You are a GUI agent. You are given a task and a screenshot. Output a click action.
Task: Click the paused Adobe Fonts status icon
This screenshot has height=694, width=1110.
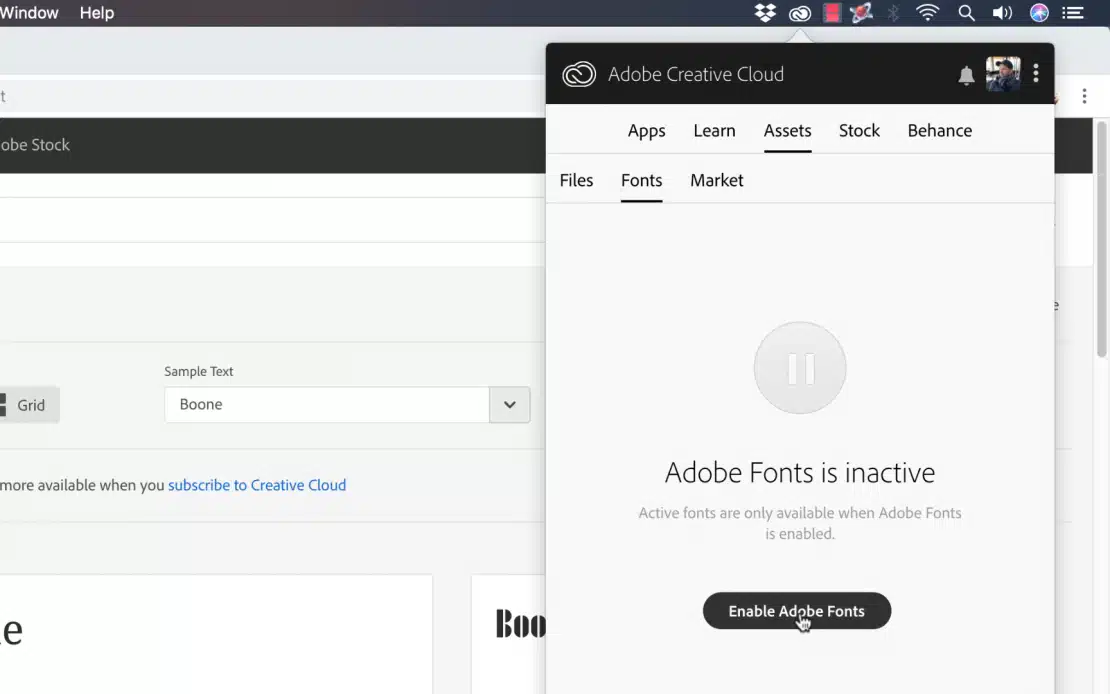(800, 368)
